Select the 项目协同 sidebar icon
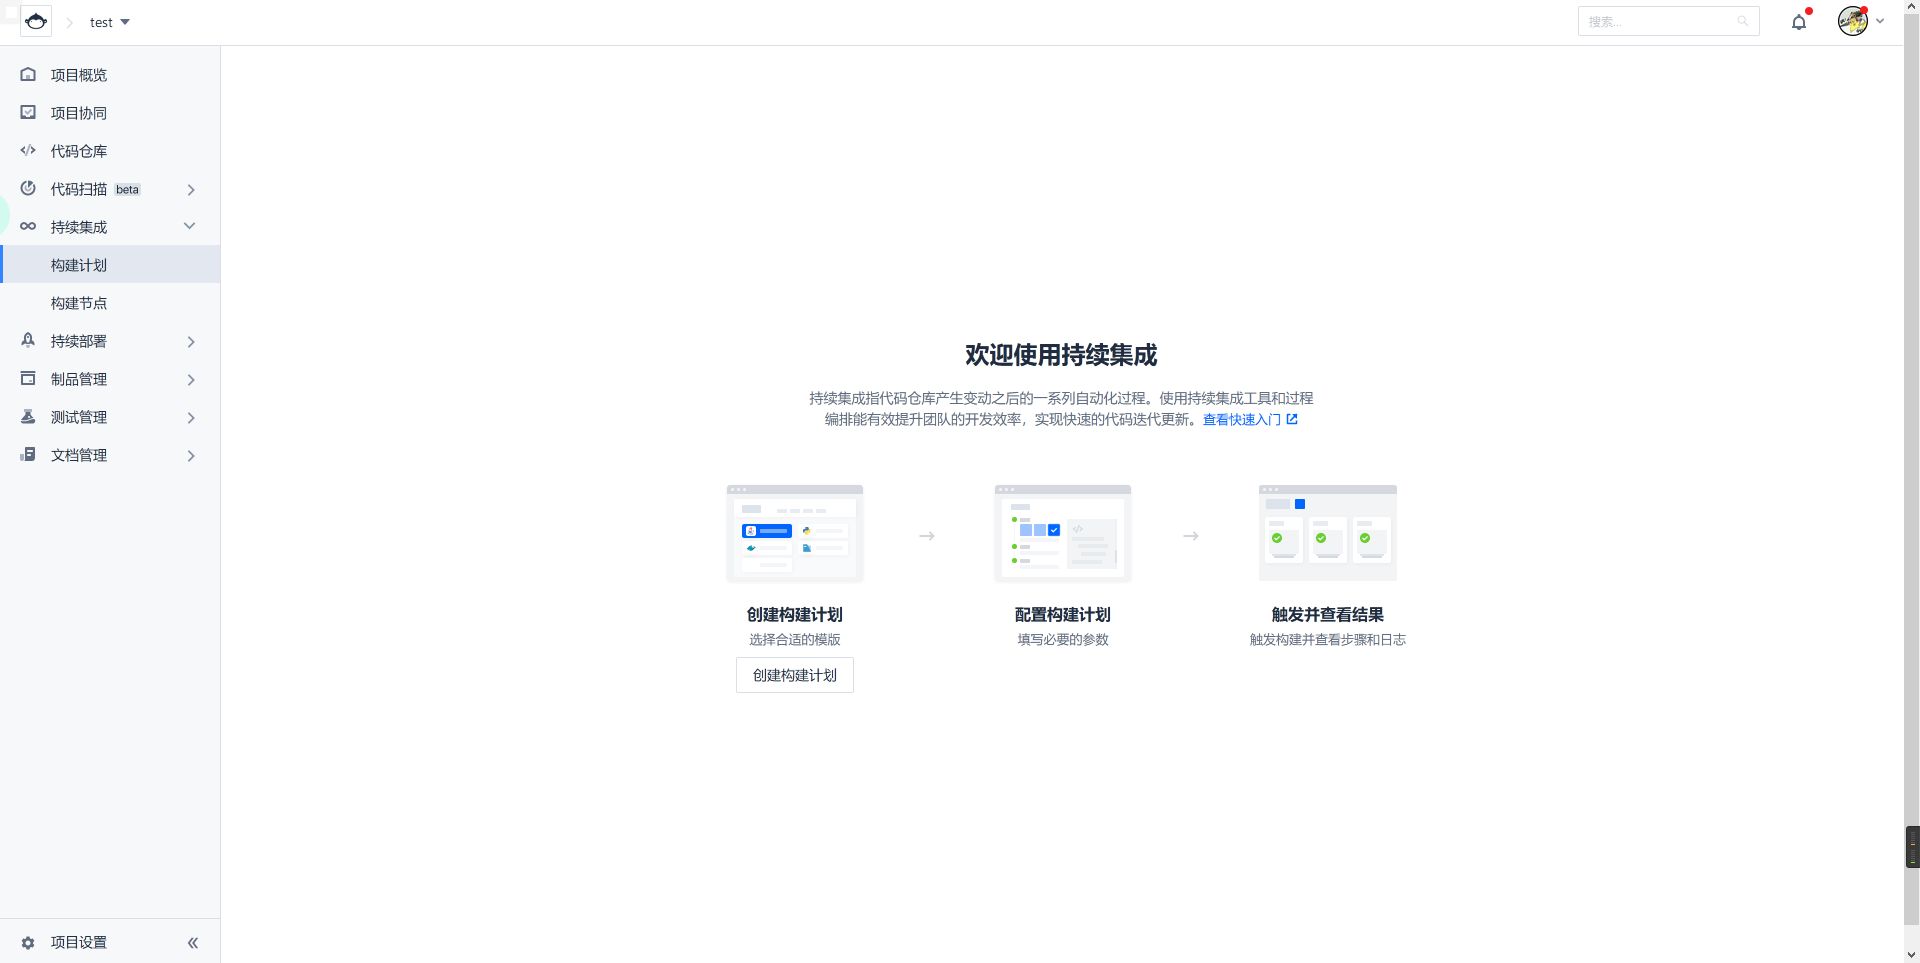 pyautogui.click(x=27, y=112)
